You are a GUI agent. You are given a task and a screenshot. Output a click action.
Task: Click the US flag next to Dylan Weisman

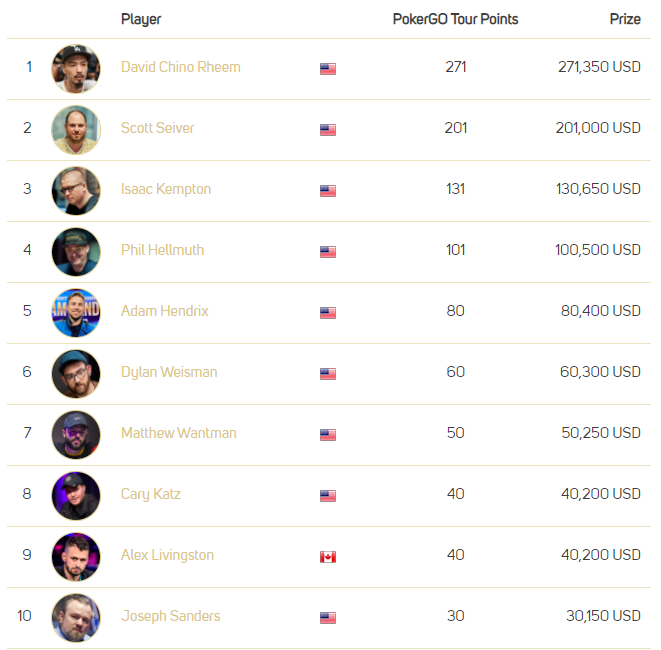pos(328,373)
